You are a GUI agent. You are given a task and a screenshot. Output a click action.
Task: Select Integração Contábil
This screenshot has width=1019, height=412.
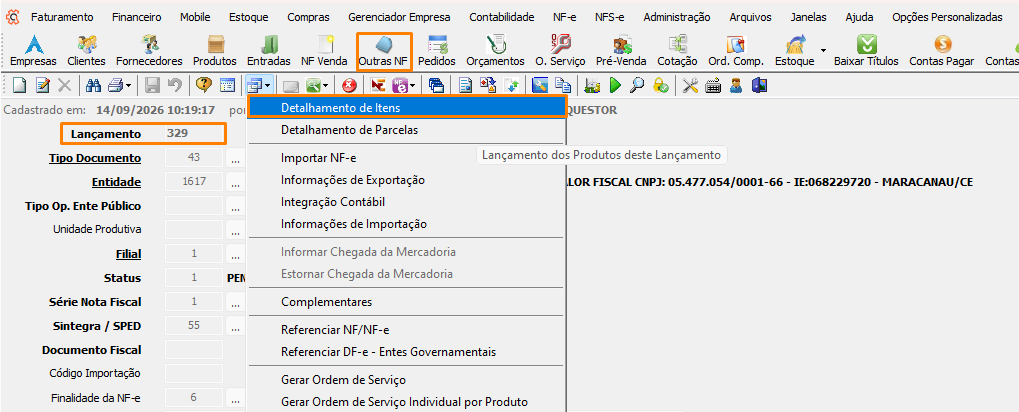407,202
